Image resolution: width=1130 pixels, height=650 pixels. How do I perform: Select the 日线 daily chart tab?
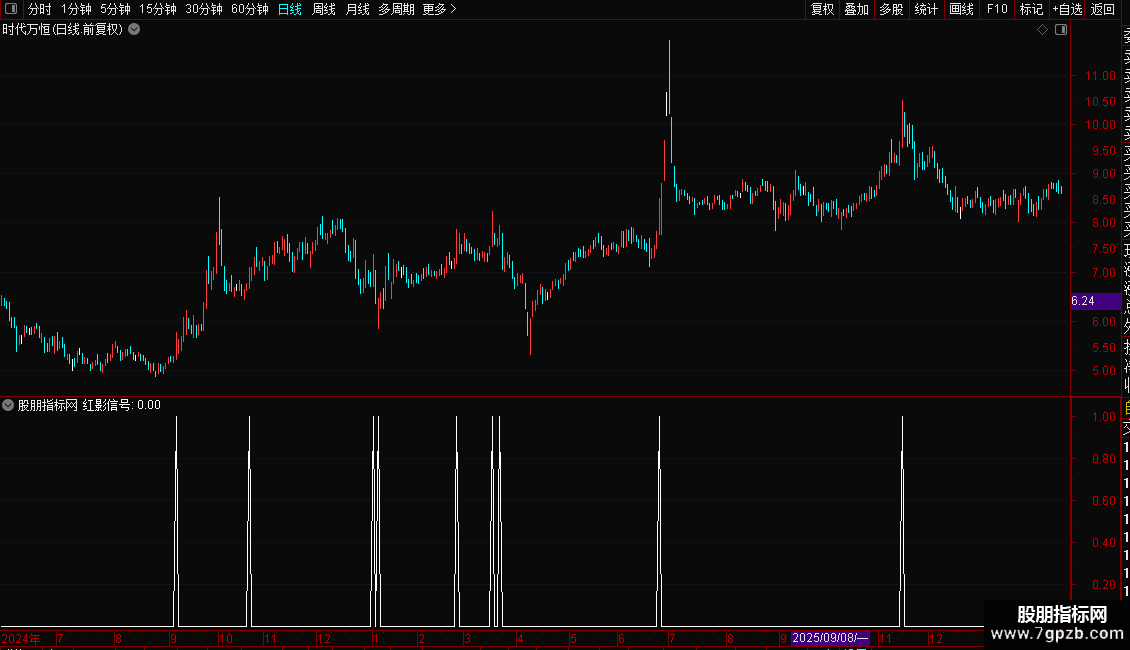pyautogui.click(x=290, y=9)
